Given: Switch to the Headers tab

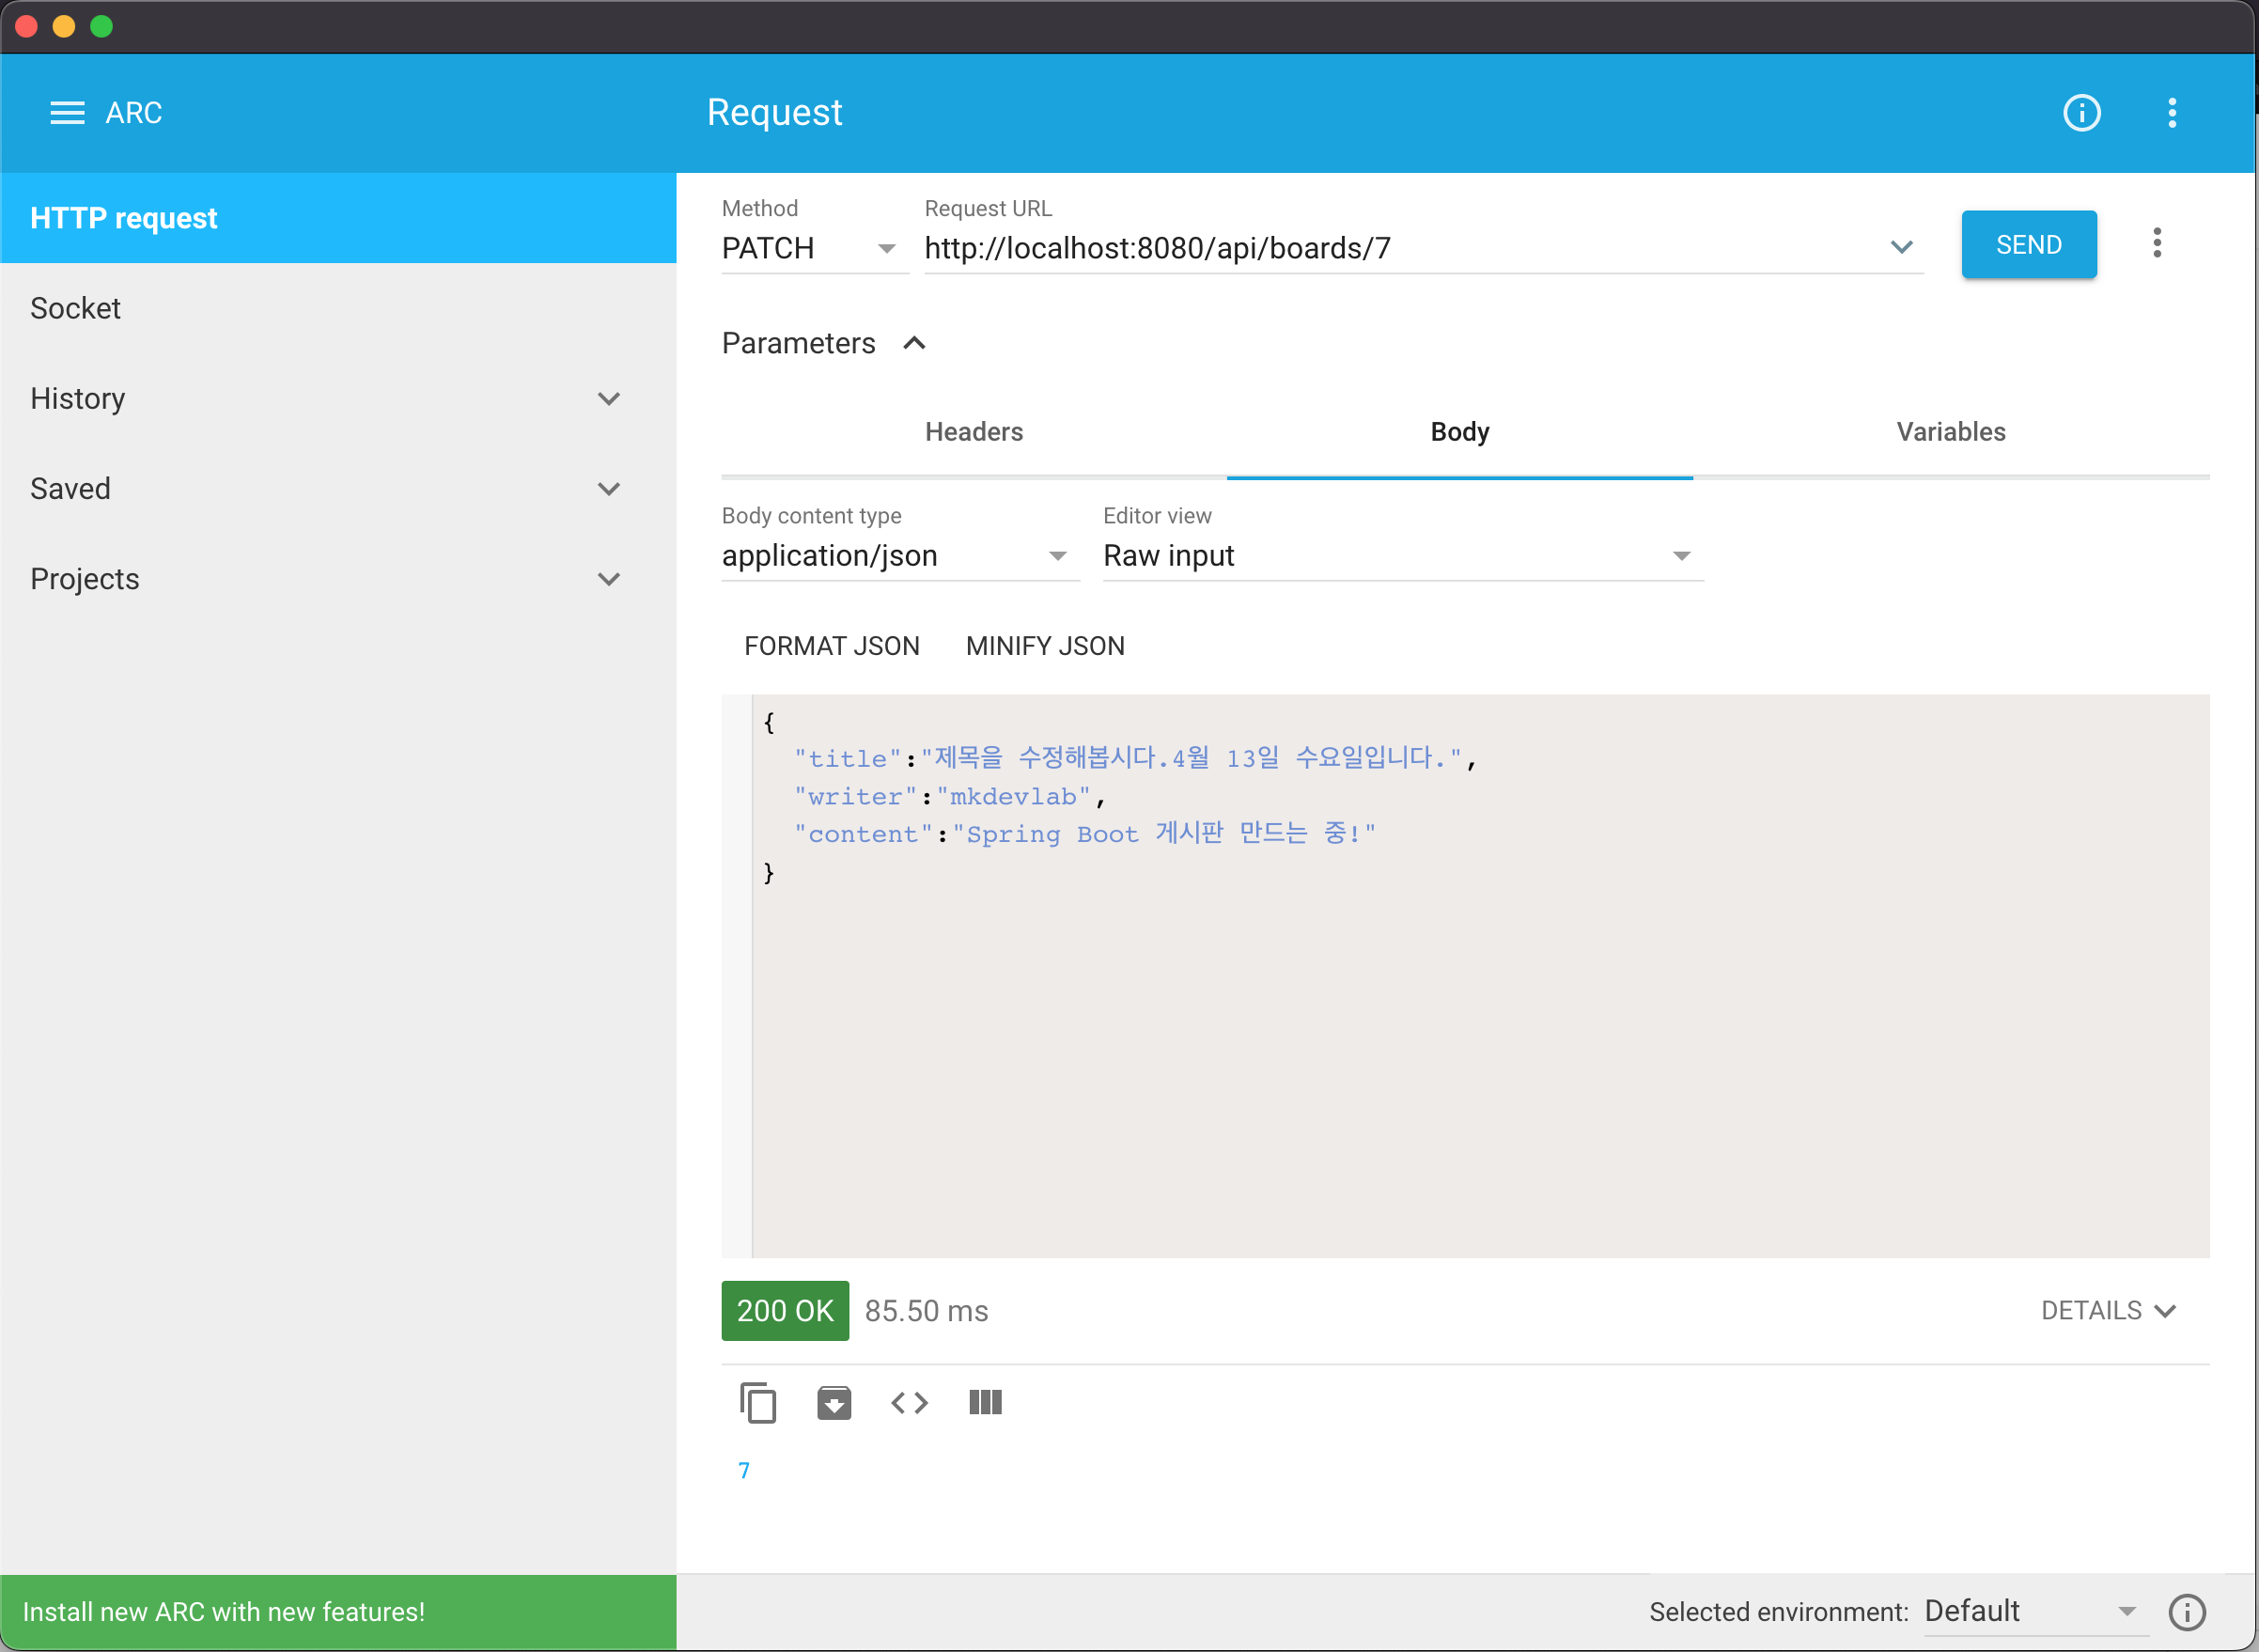Looking at the screenshot, I should [x=973, y=431].
